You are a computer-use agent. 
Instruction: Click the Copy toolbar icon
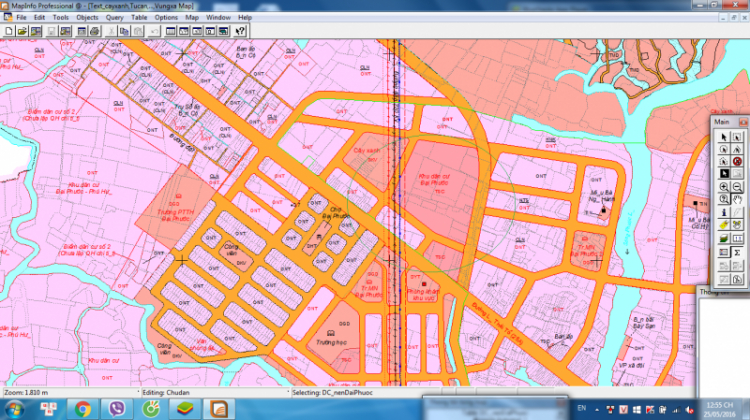tap(124, 32)
